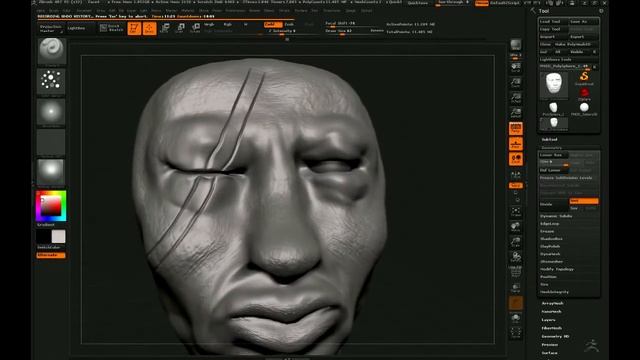The image size is (640, 360).
Task: Click the right shelf Move view icon
Action: (516, 227)
